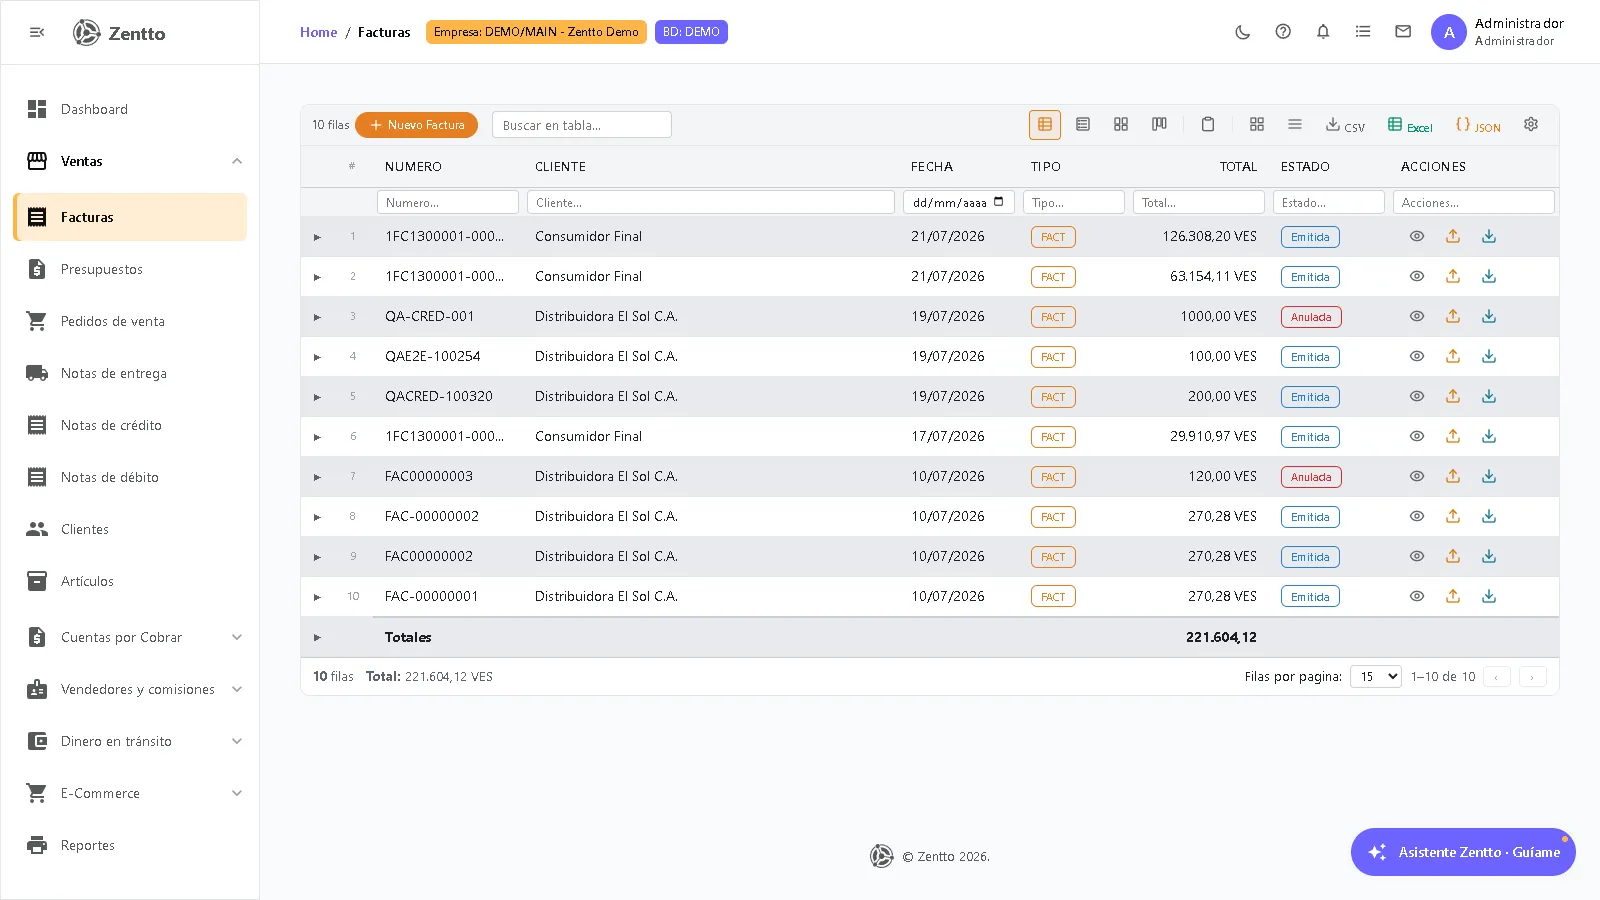Click the Emitida status of QACRED-100320
The image size is (1600, 900).
coord(1310,397)
